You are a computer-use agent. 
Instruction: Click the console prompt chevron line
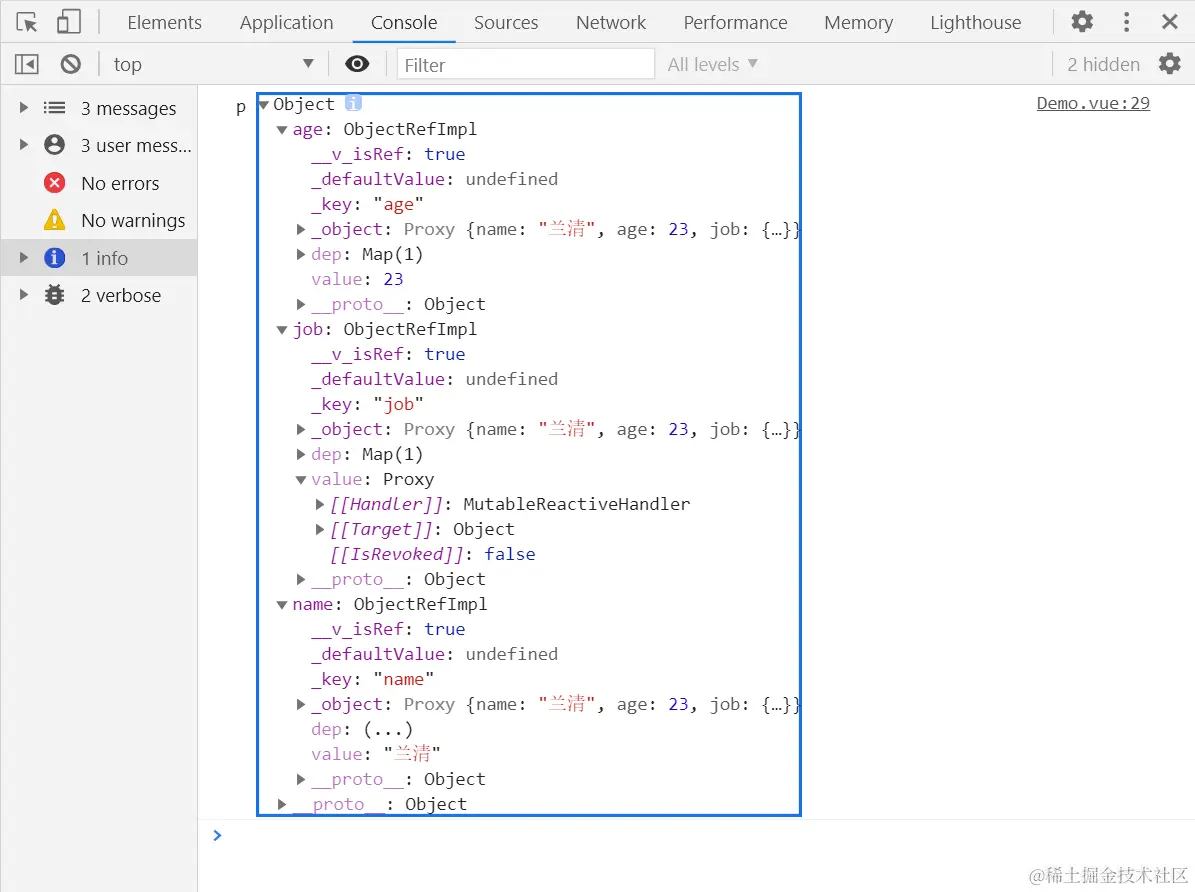click(x=217, y=836)
